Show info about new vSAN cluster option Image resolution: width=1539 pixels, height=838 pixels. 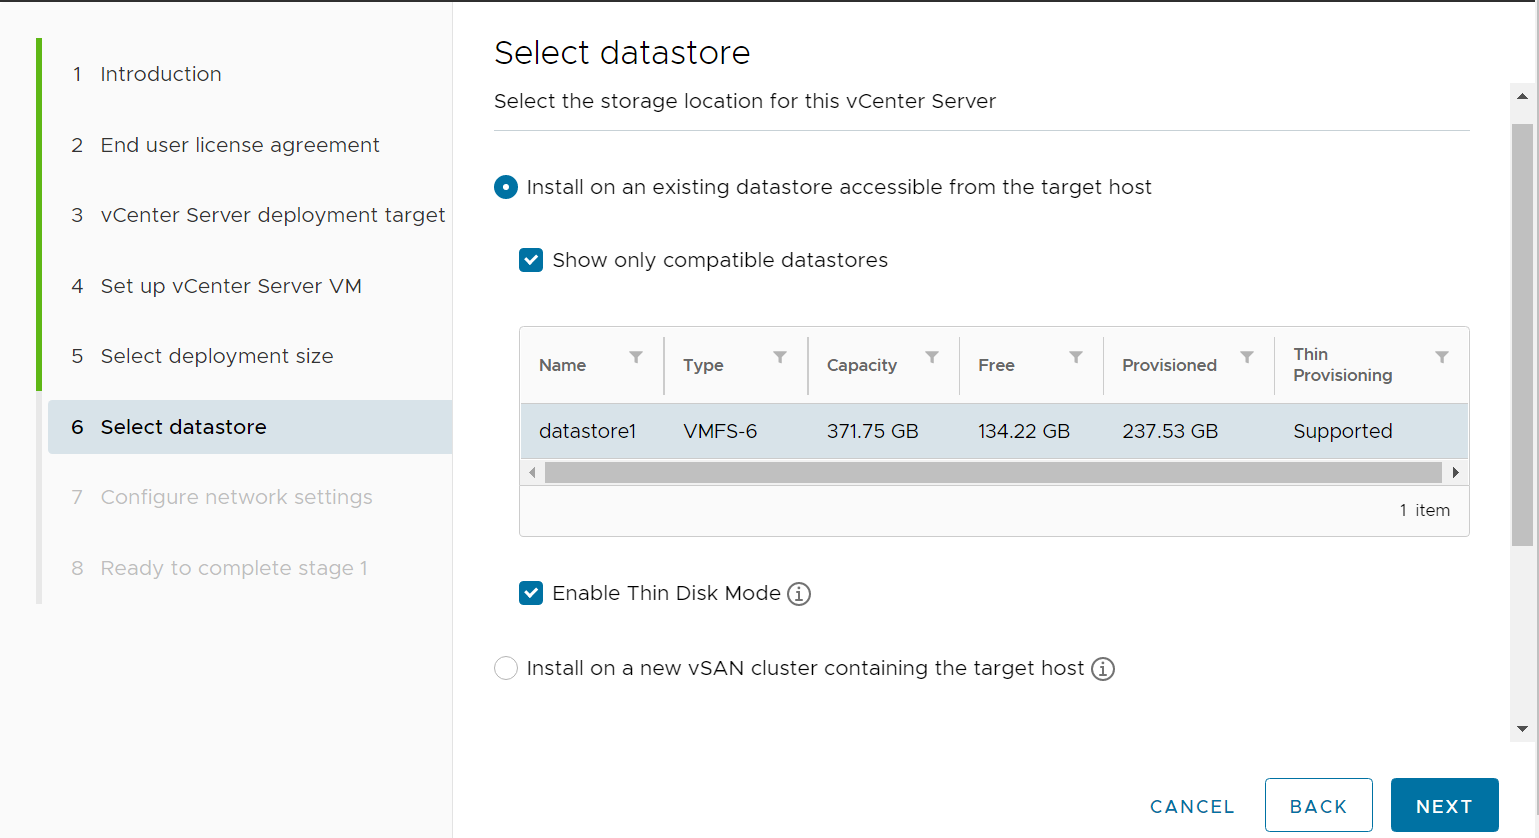(1103, 669)
